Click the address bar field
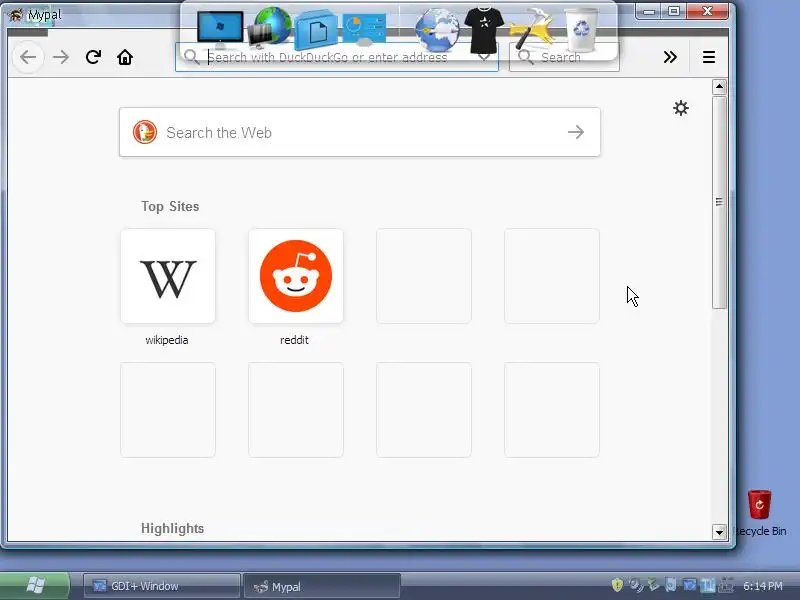 (337, 57)
